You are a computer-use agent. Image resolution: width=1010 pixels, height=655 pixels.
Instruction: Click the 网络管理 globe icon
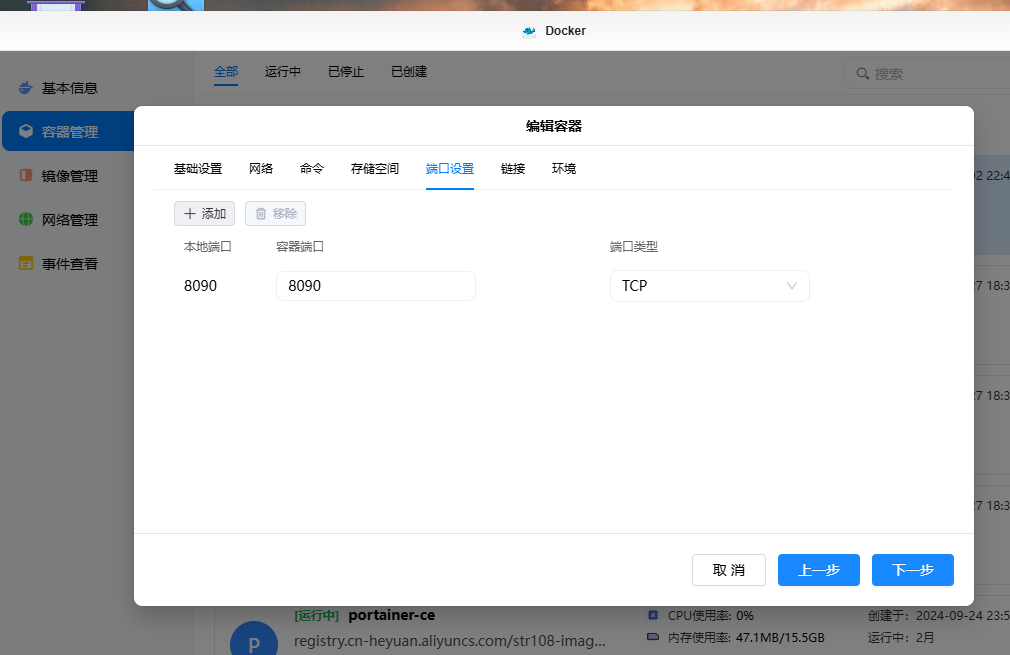tap(26, 220)
